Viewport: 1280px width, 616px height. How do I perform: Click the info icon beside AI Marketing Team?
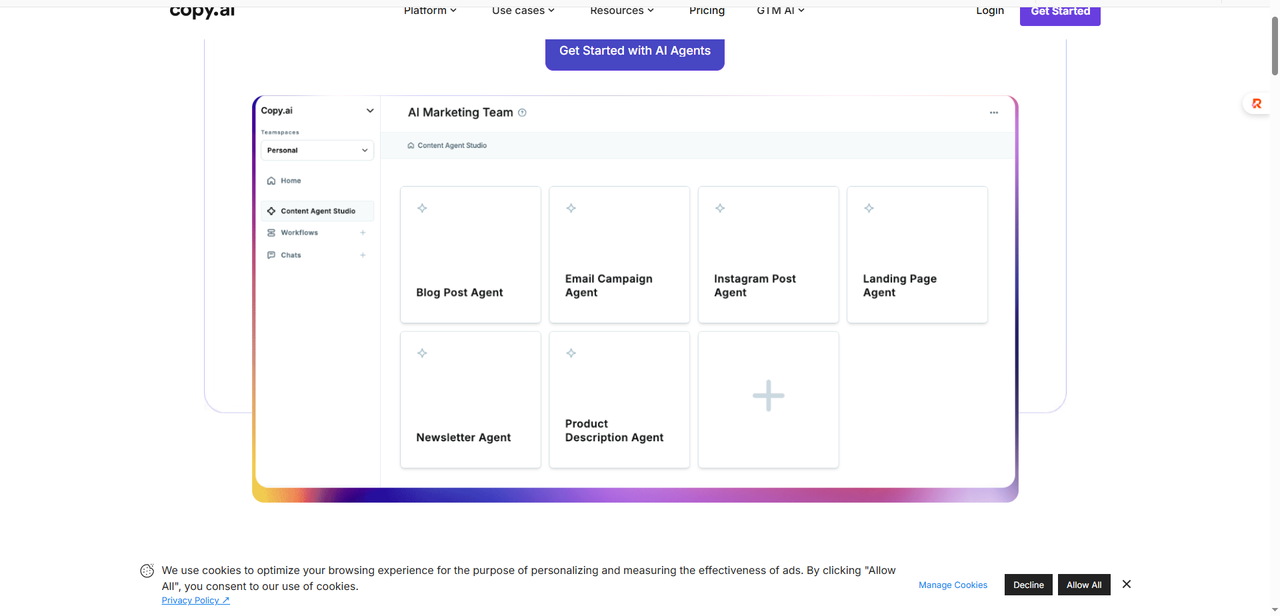point(522,113)
